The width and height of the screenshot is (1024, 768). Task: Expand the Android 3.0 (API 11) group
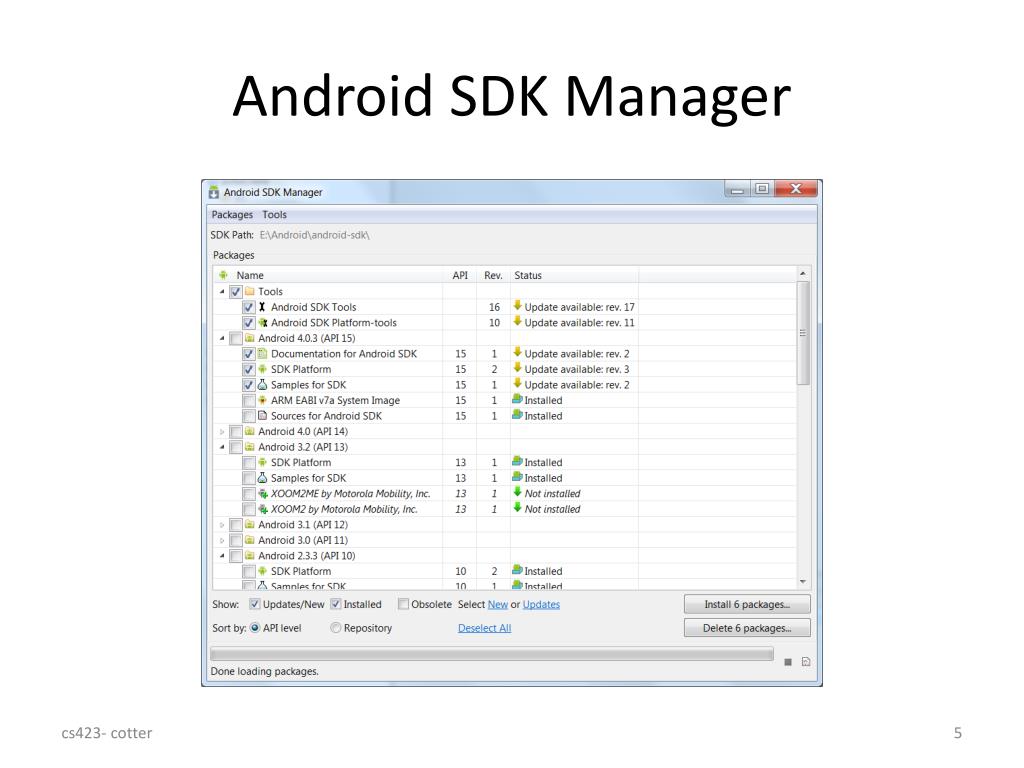[x=222, y=541]
